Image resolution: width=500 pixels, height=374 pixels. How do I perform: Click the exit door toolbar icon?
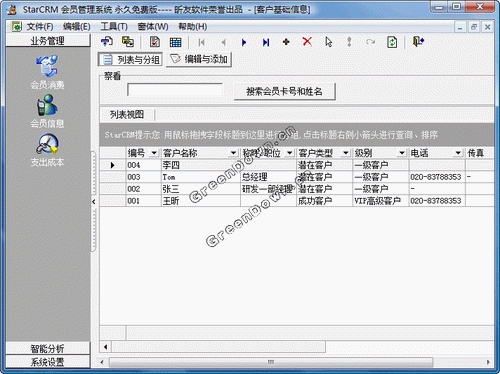pos(418,42)
